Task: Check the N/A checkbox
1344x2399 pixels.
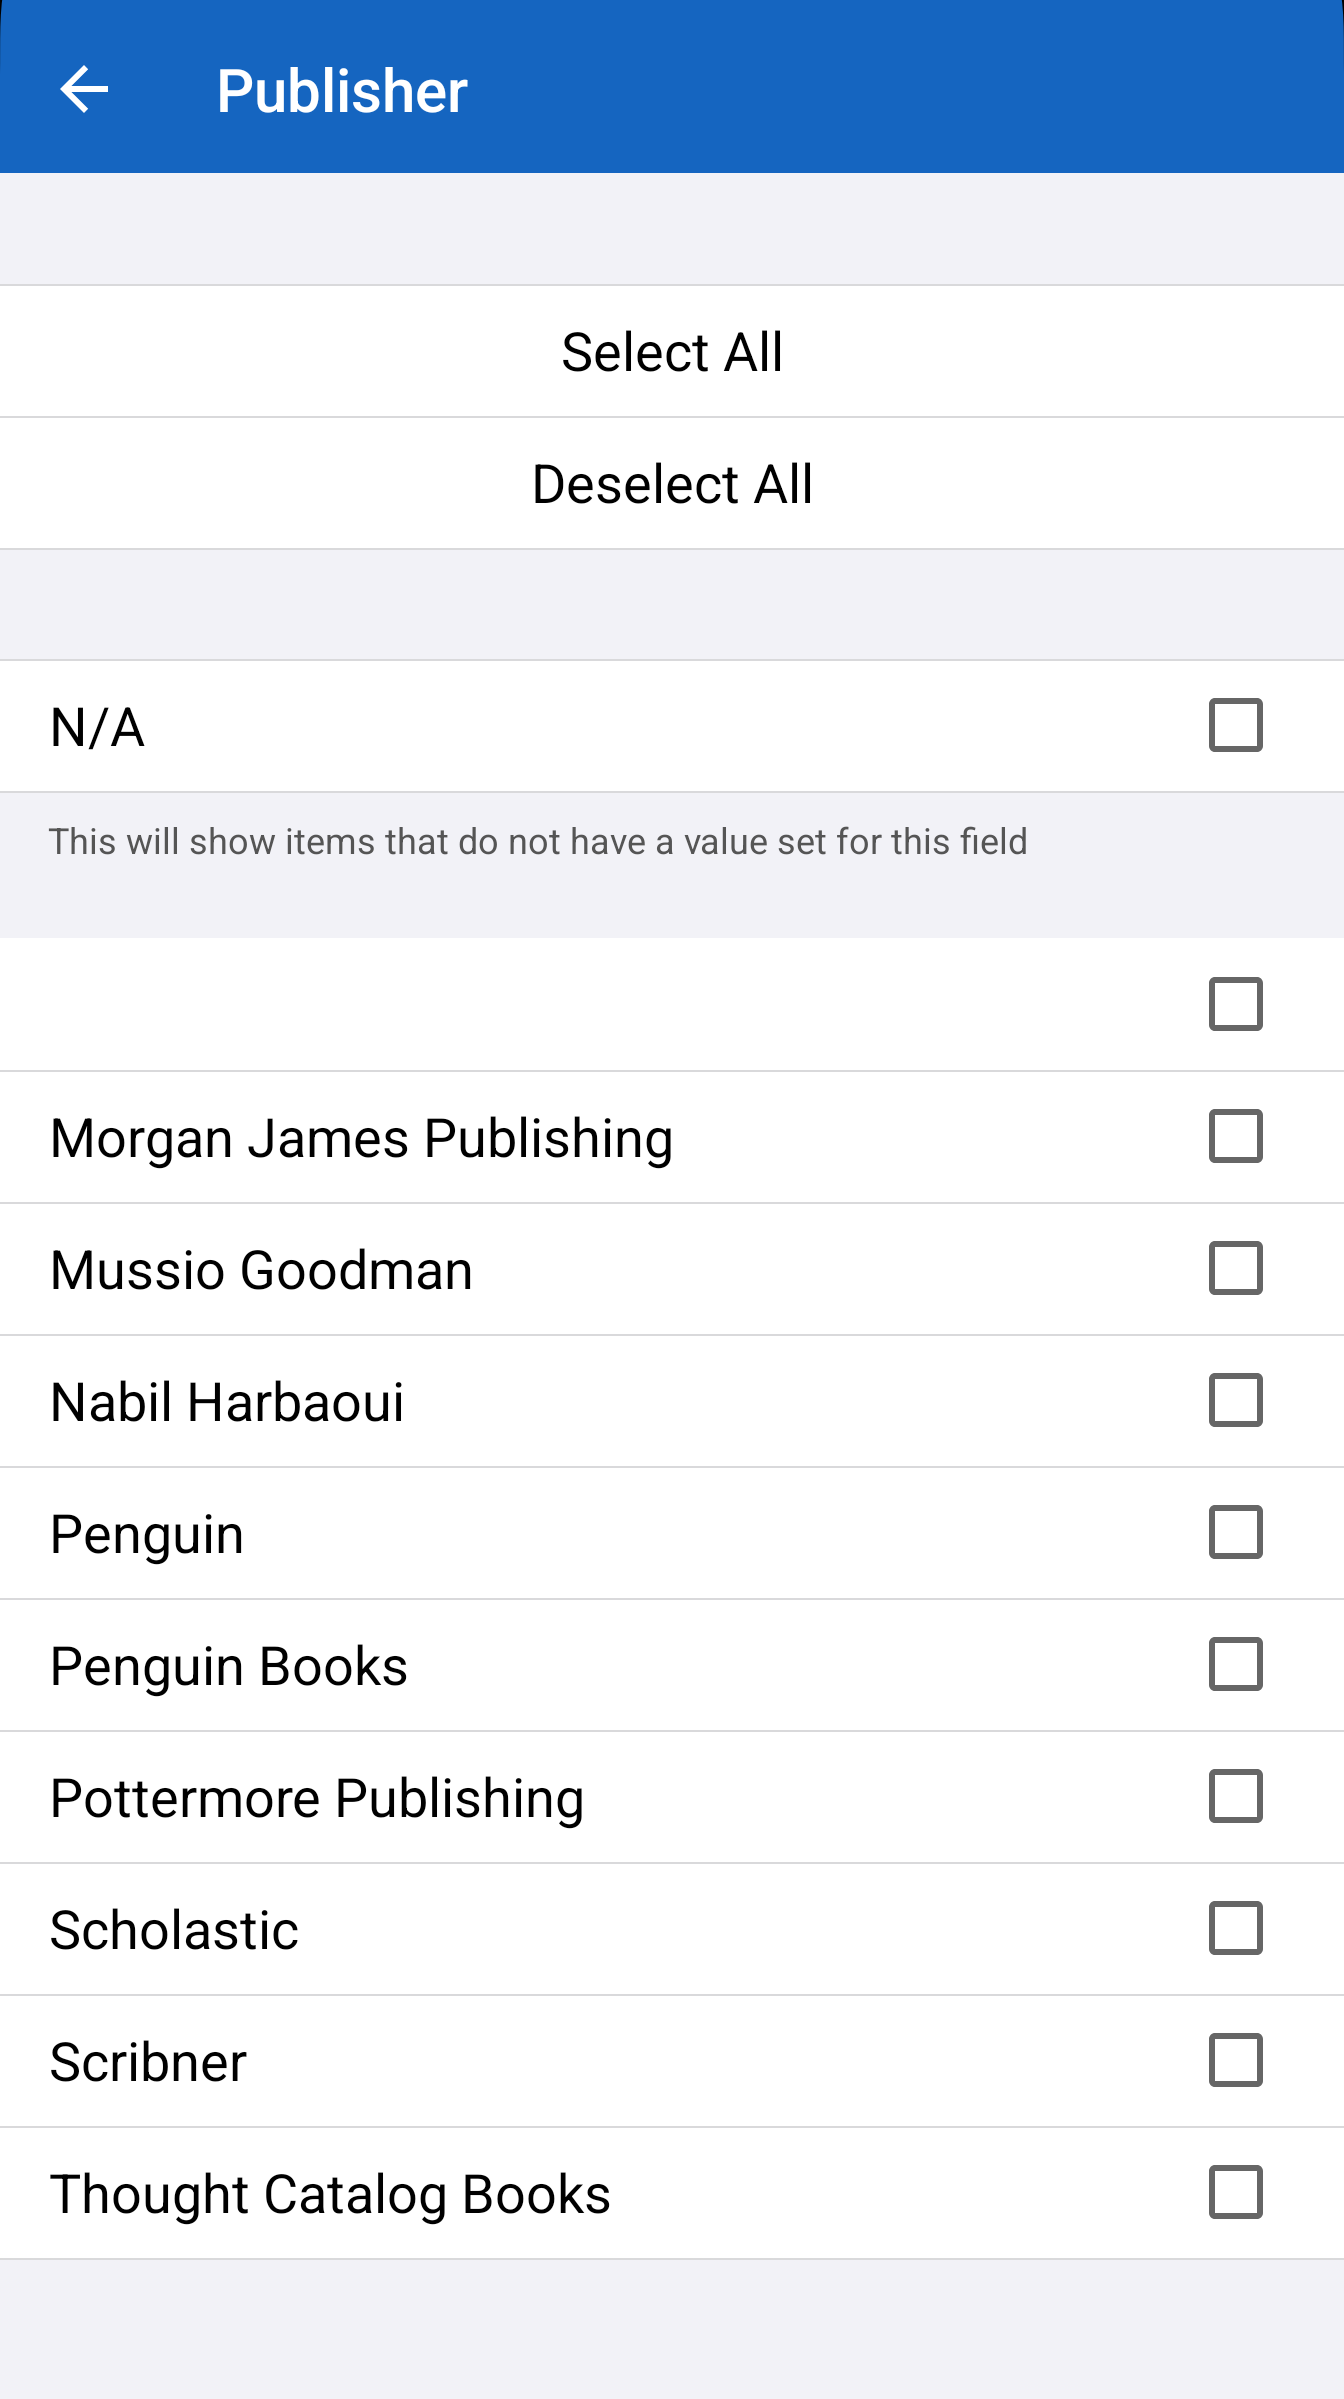Action: pos(1235,725)
